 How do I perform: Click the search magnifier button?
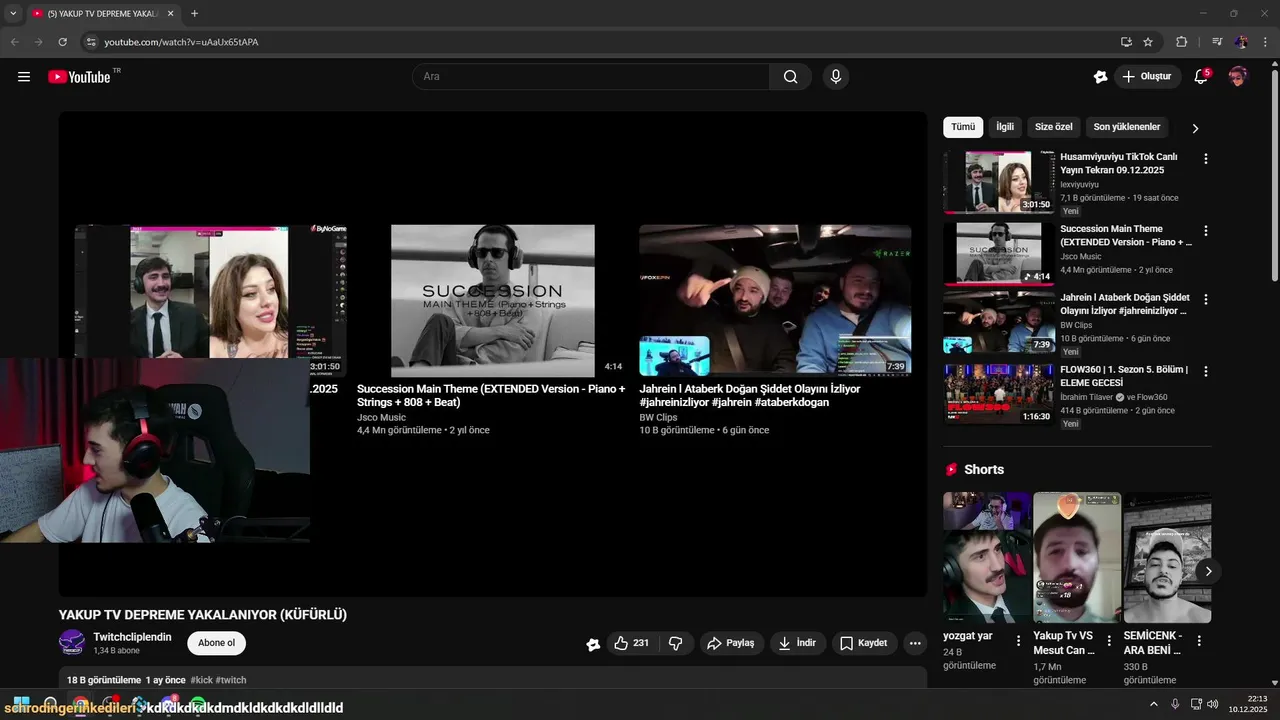tap(791, 77)
